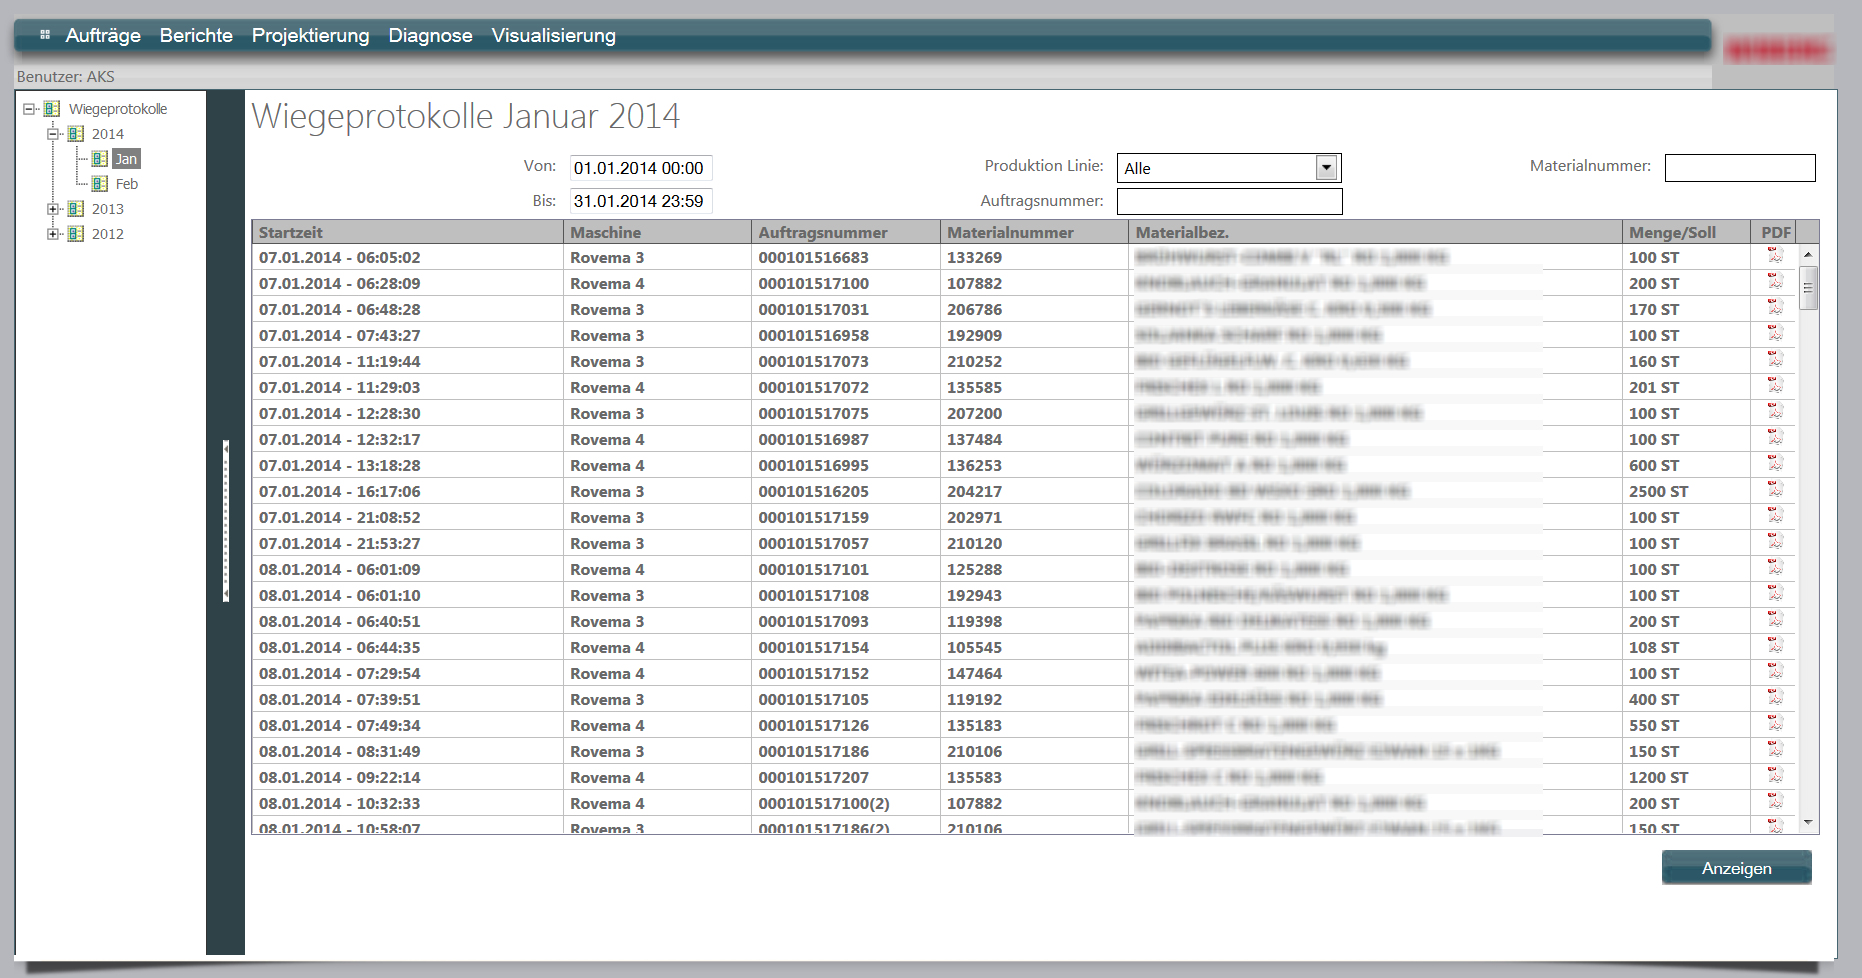Expand the 2012 tree node
1862x978 pixels.
point(54,234)
